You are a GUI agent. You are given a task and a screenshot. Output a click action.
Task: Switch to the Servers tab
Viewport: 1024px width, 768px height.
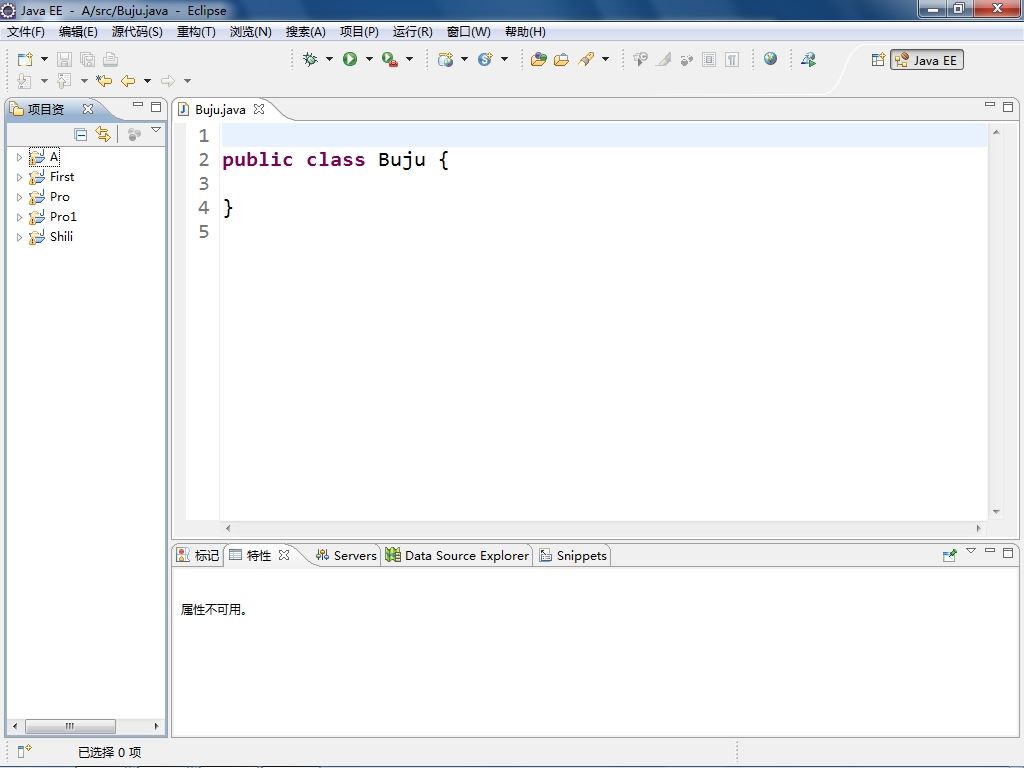[346, 555]
